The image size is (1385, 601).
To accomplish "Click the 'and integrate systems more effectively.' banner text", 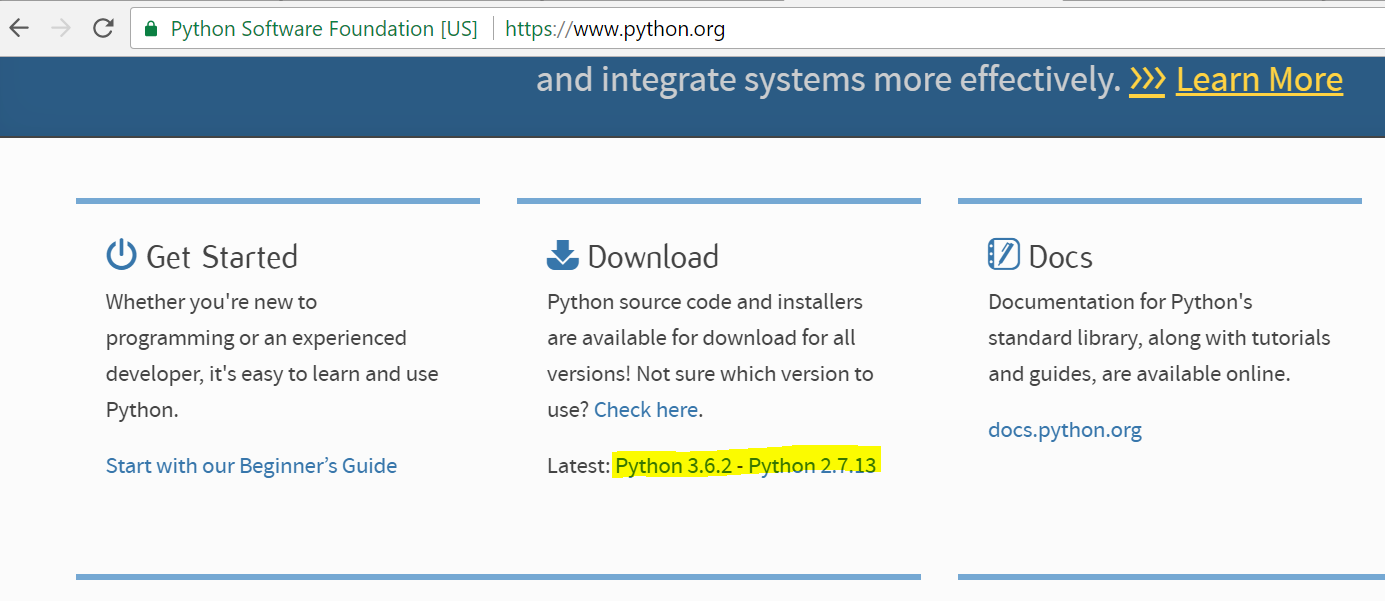I will [828, 79].
